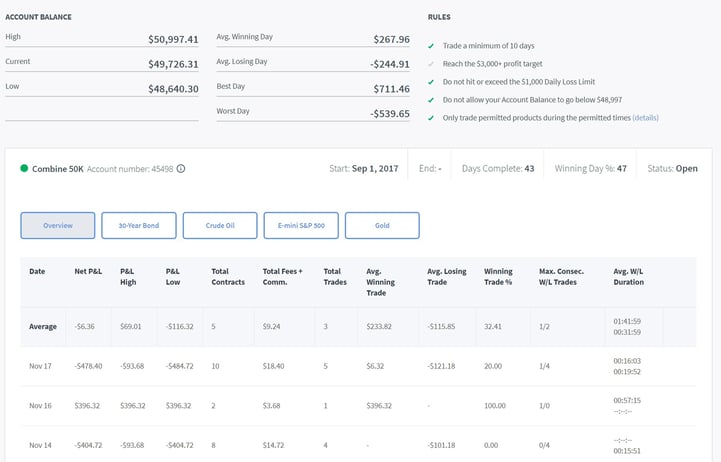Switch to the 30-Year Bond tab

(138, 226)
